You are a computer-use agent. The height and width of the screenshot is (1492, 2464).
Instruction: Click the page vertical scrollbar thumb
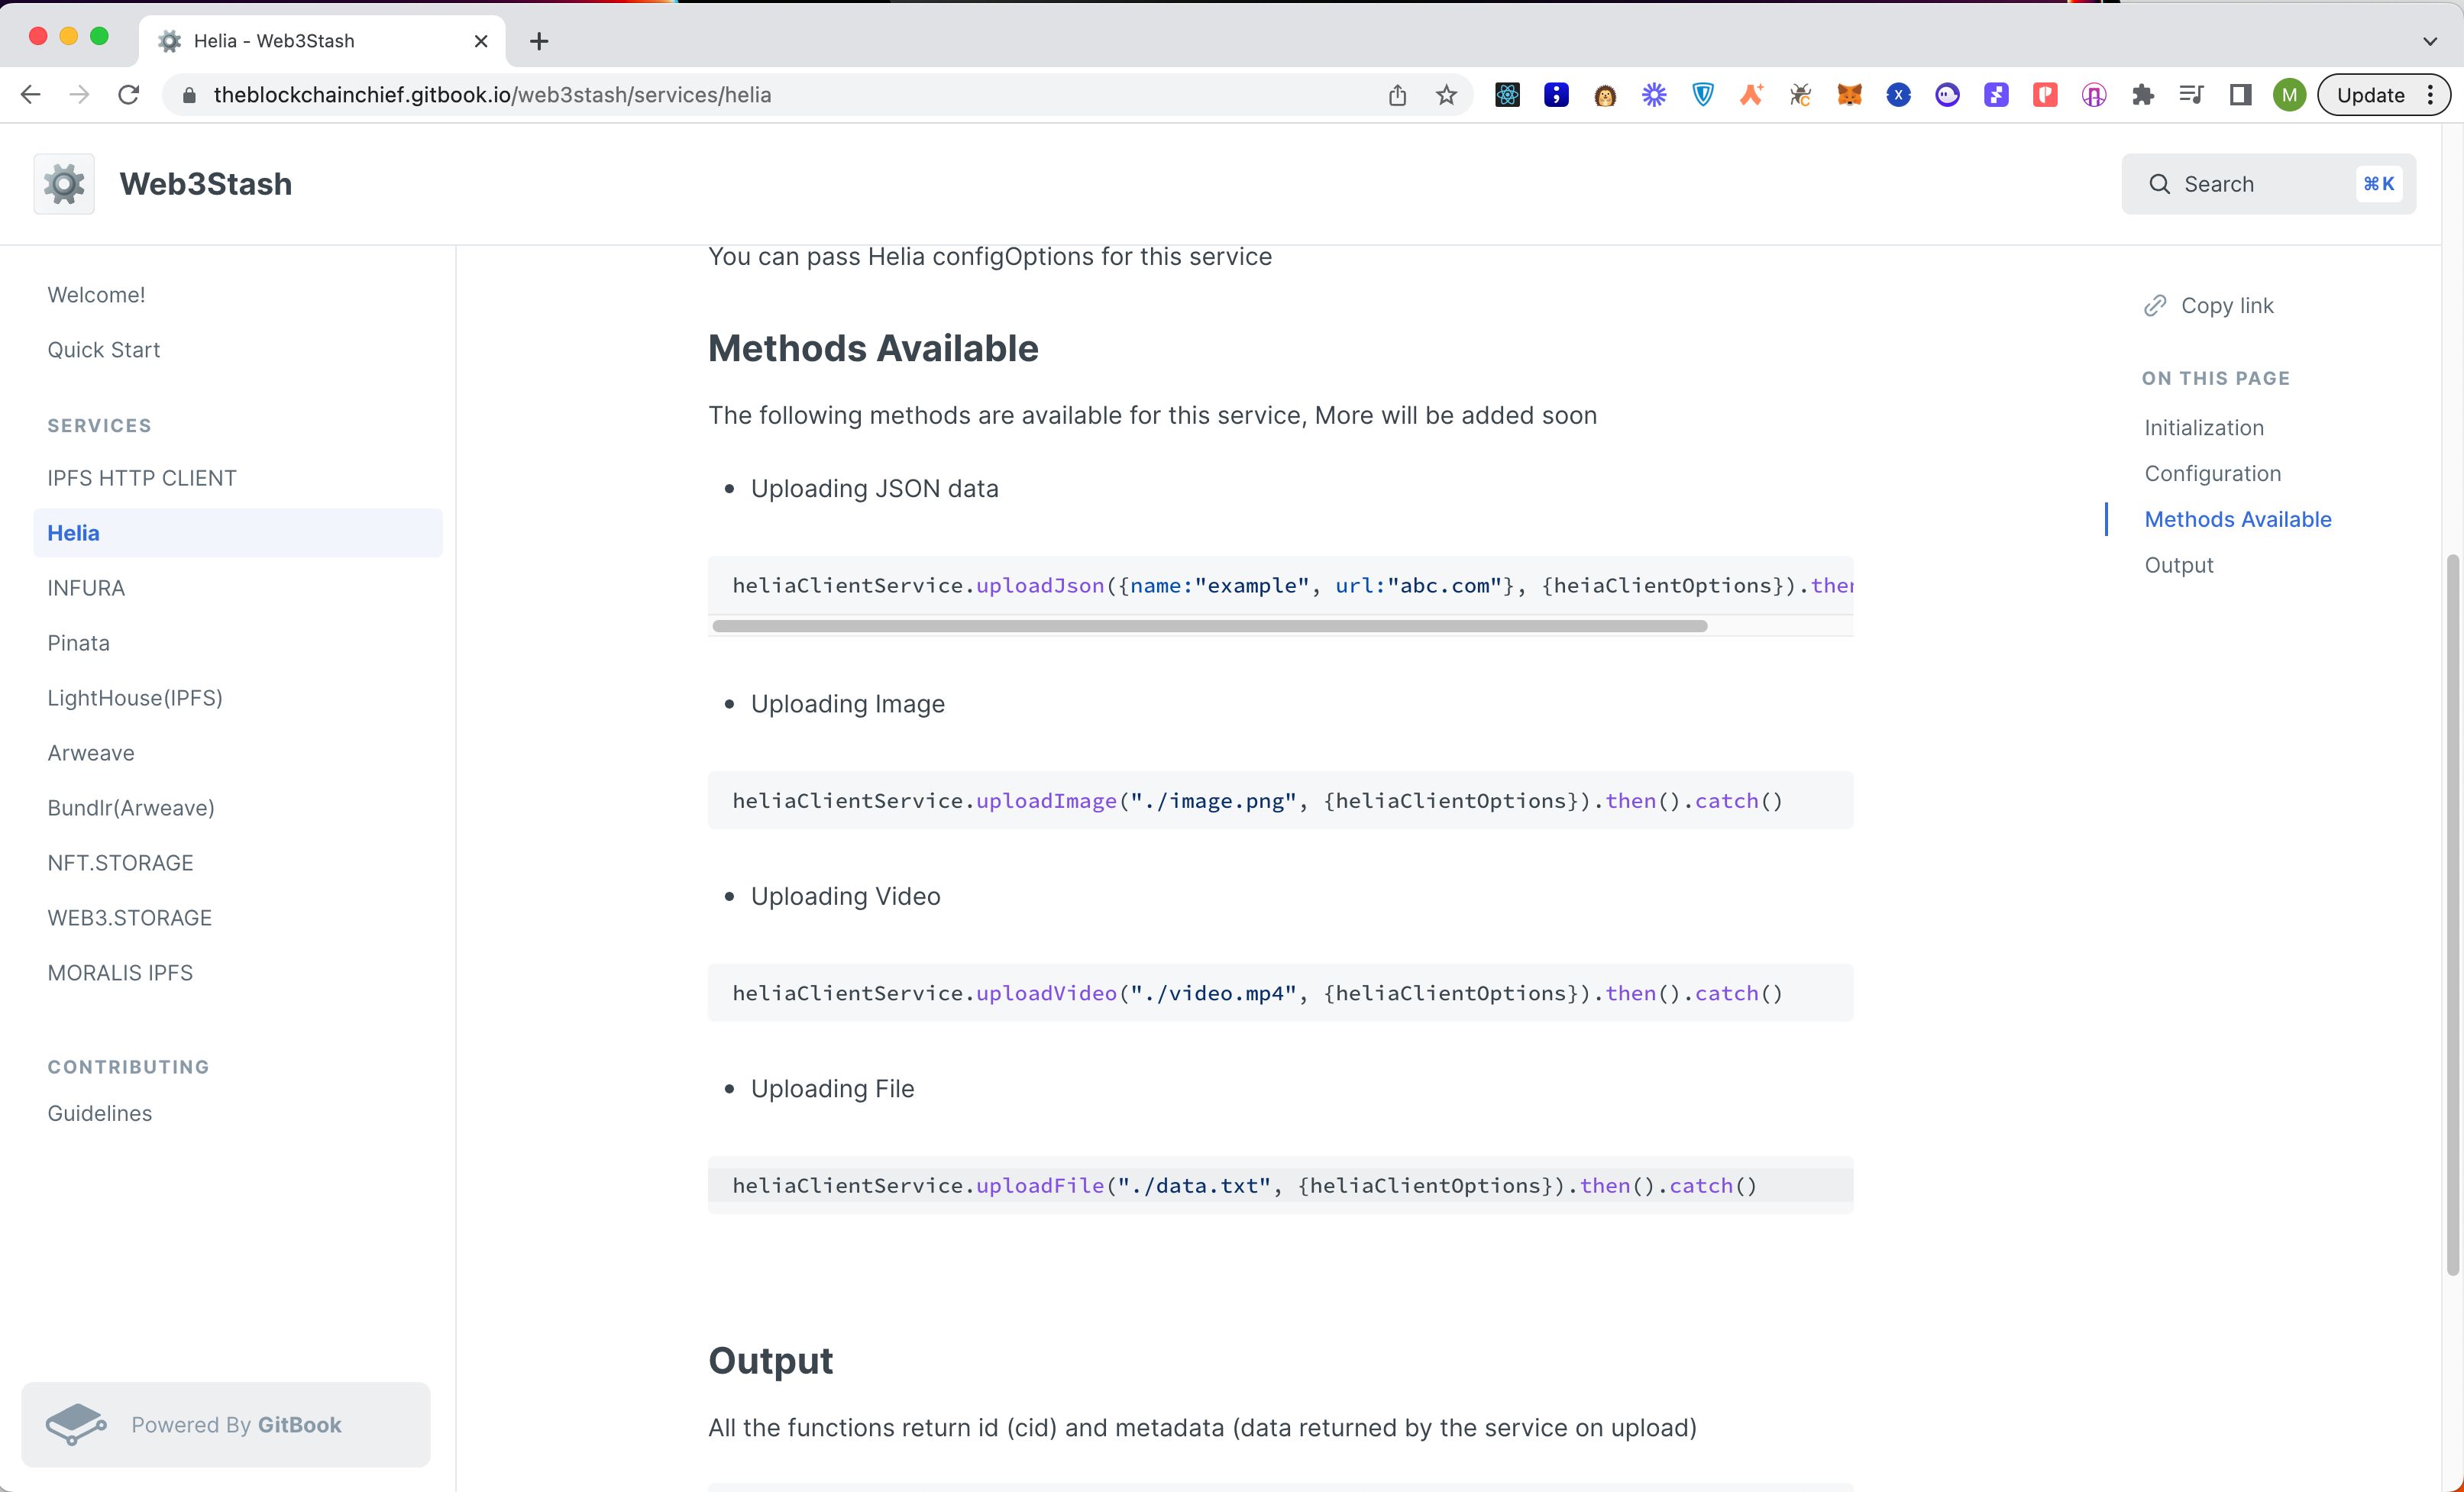(2452, 914)
